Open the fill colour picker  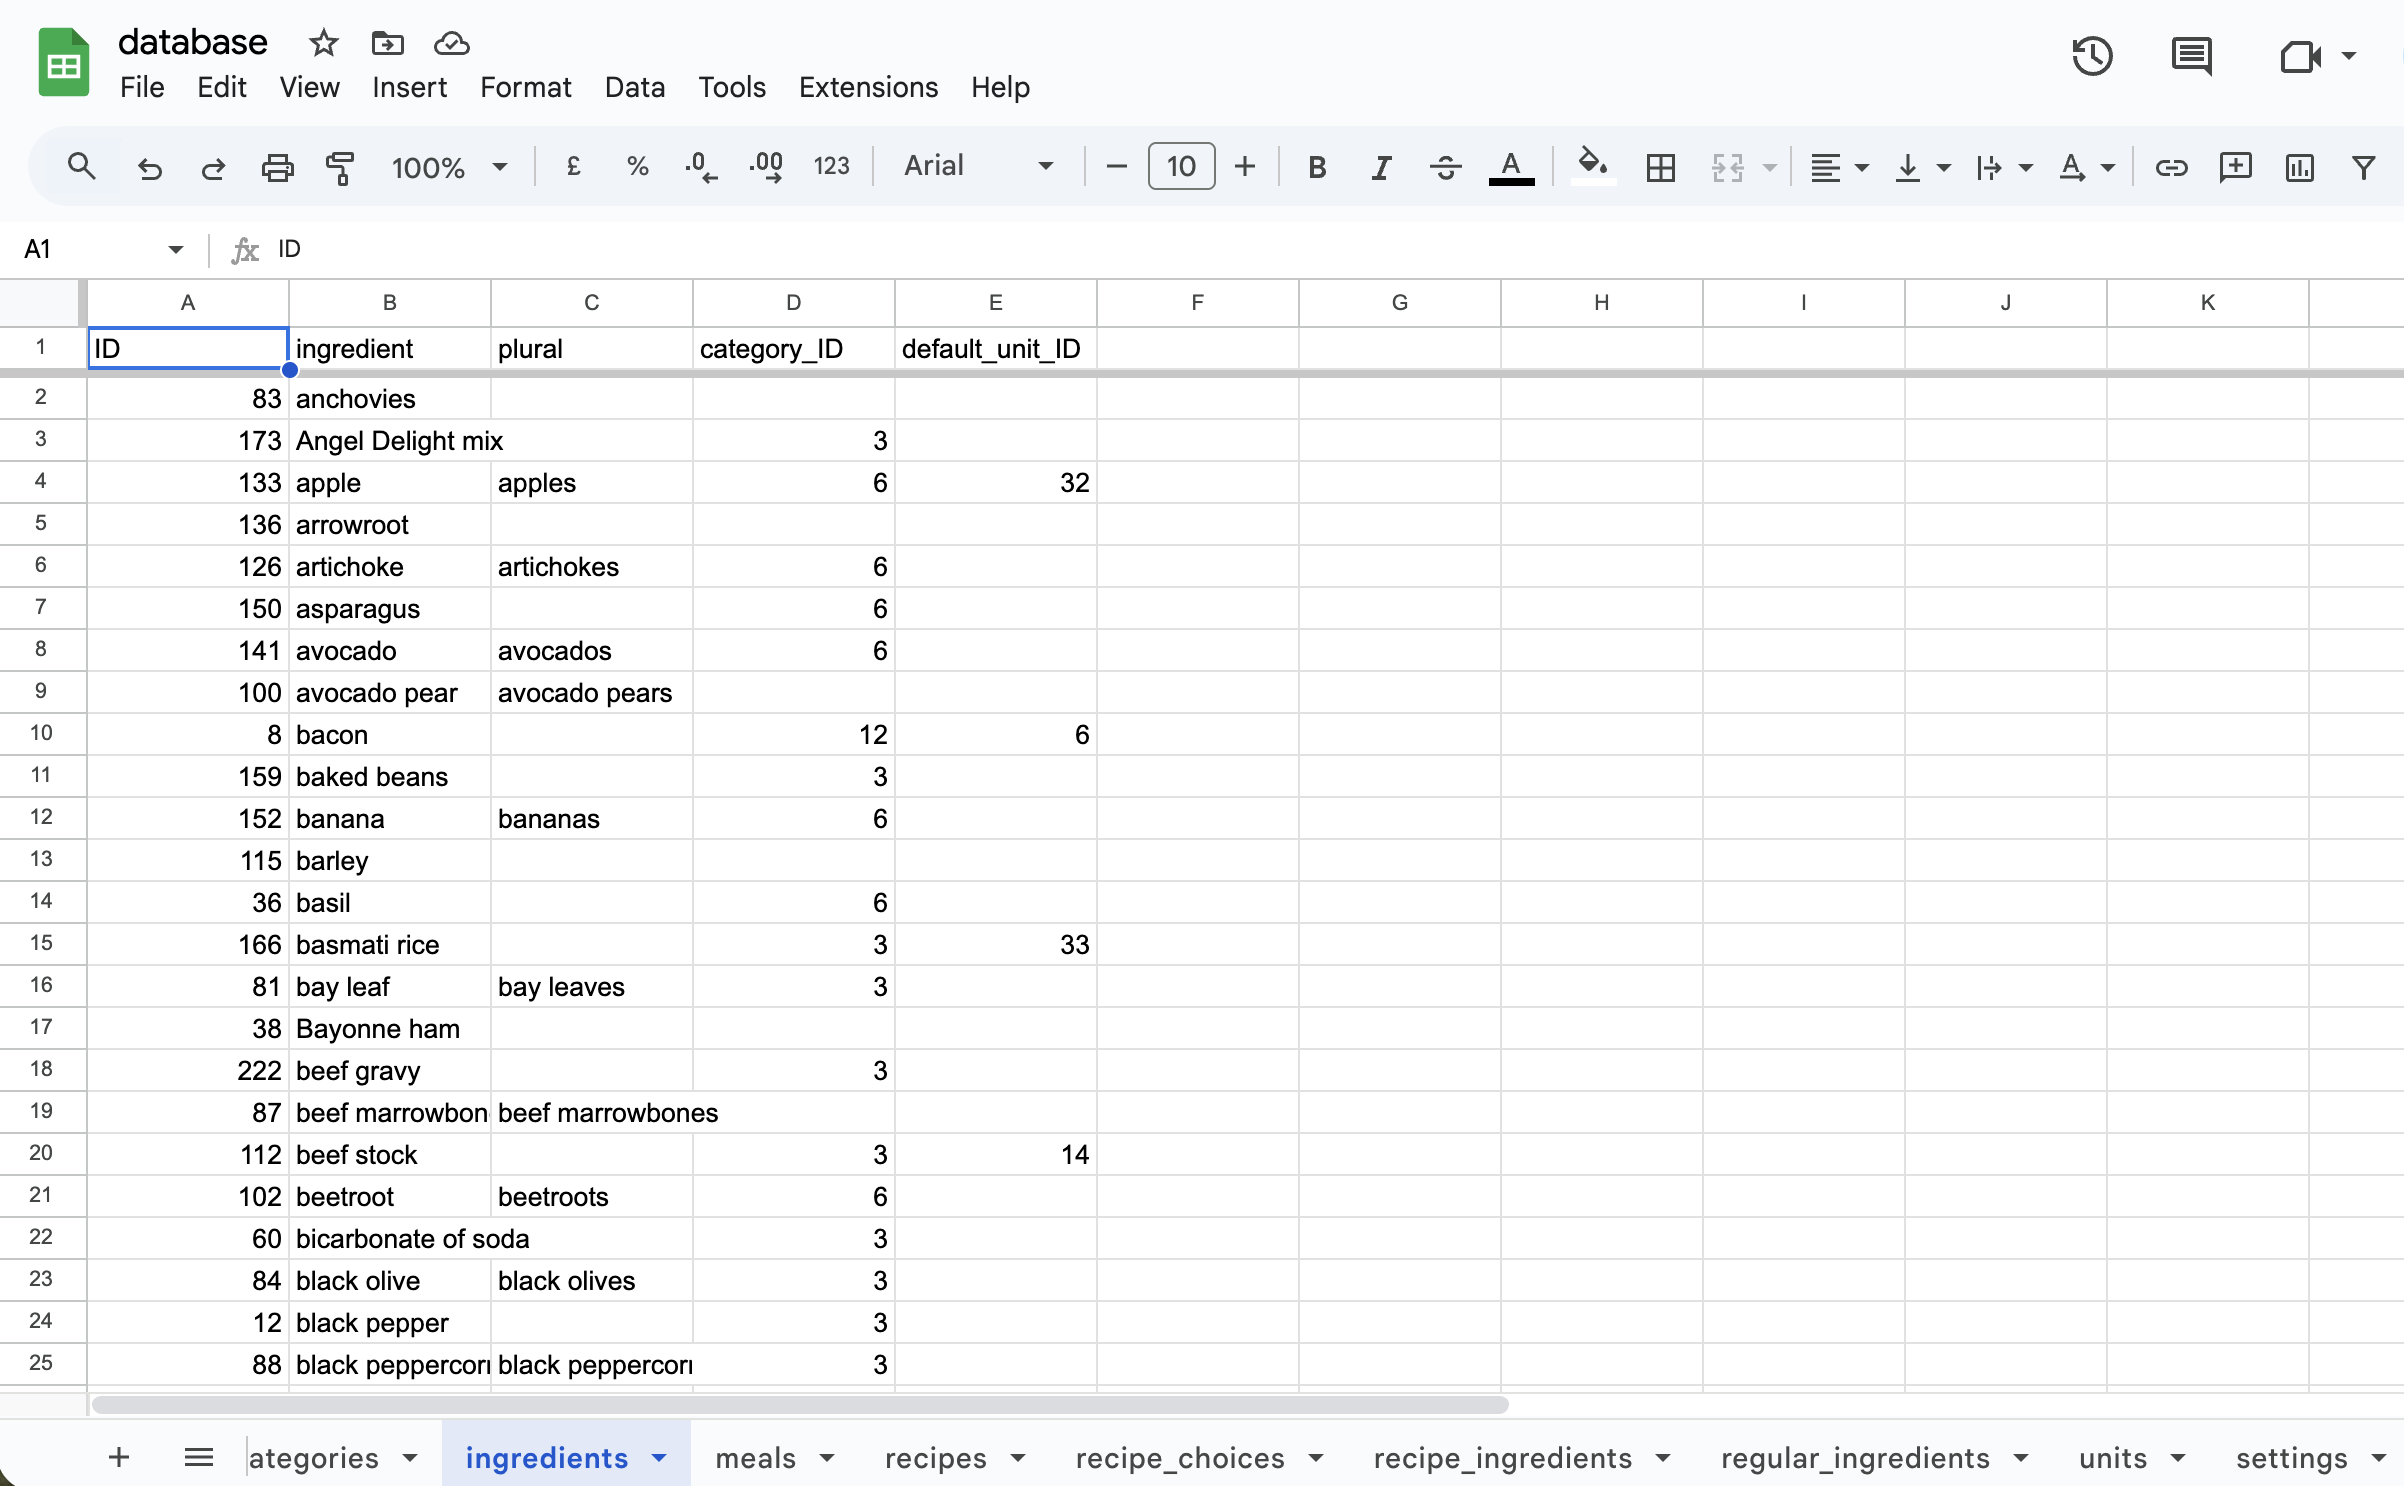pos(1593,165)
